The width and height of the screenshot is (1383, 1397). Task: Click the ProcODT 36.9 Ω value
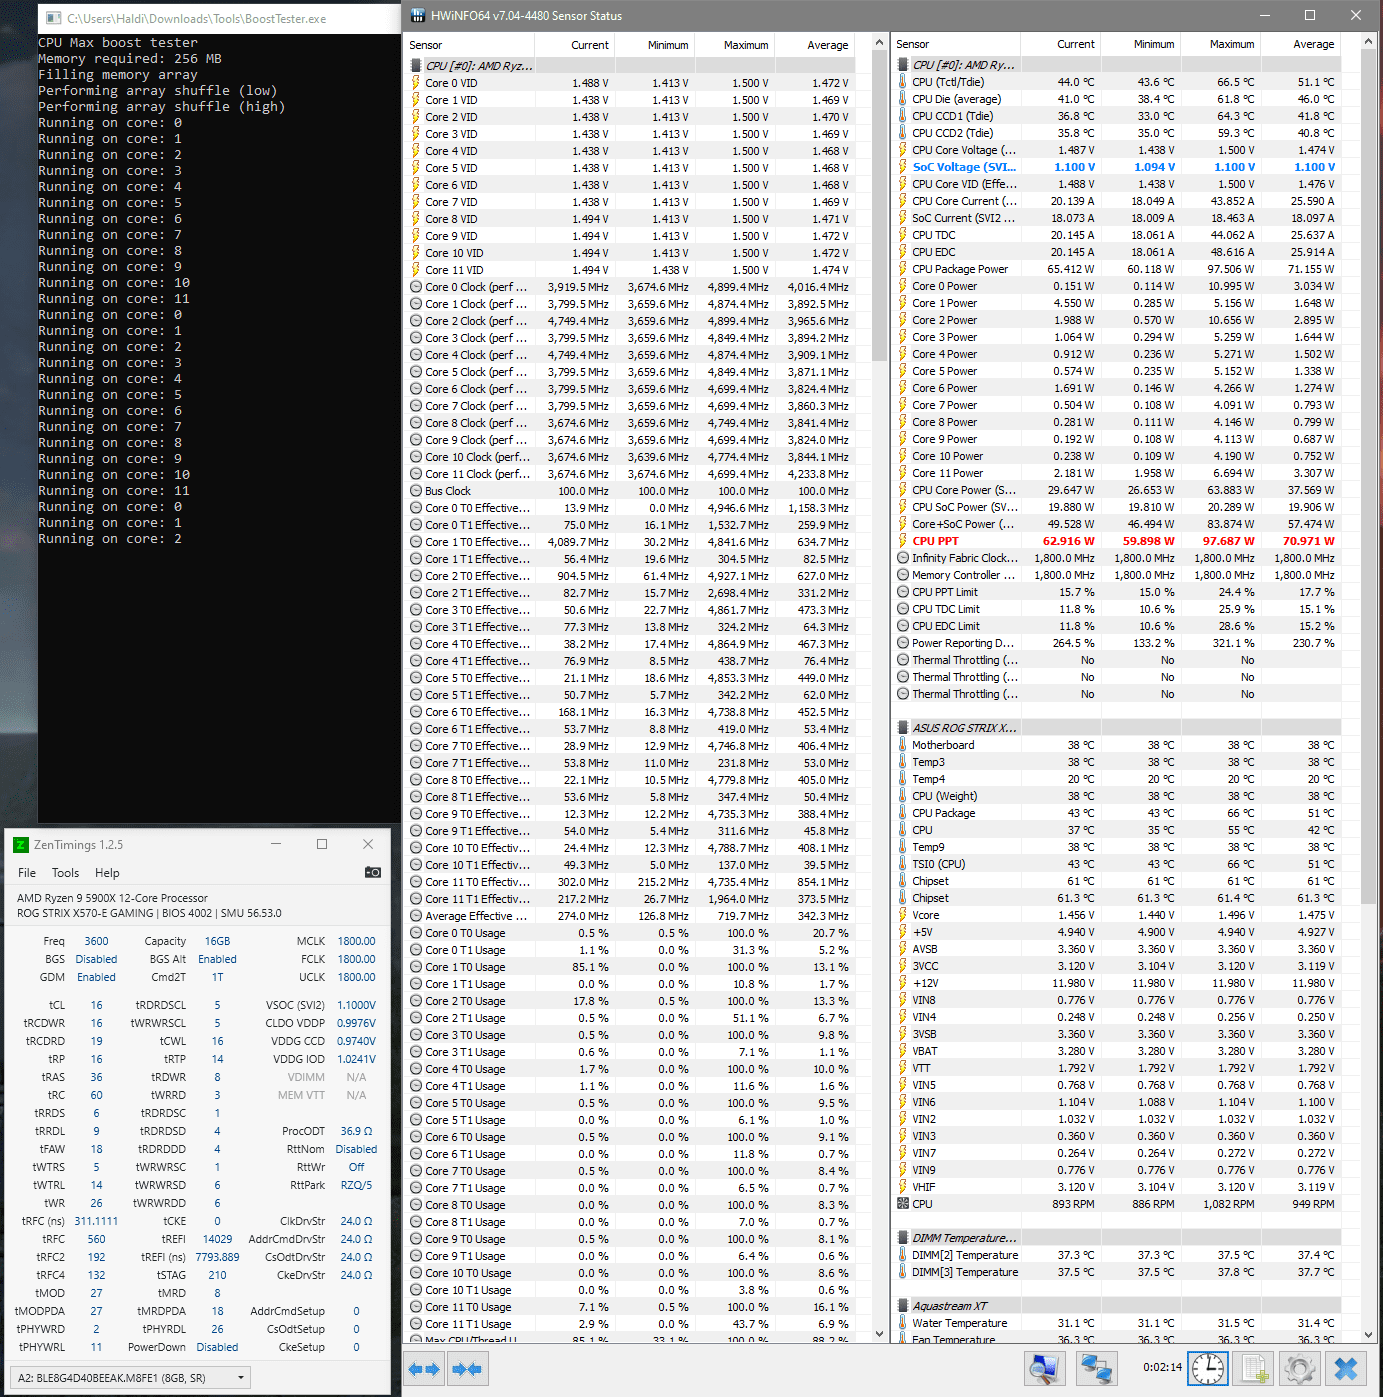point(356,1131)
